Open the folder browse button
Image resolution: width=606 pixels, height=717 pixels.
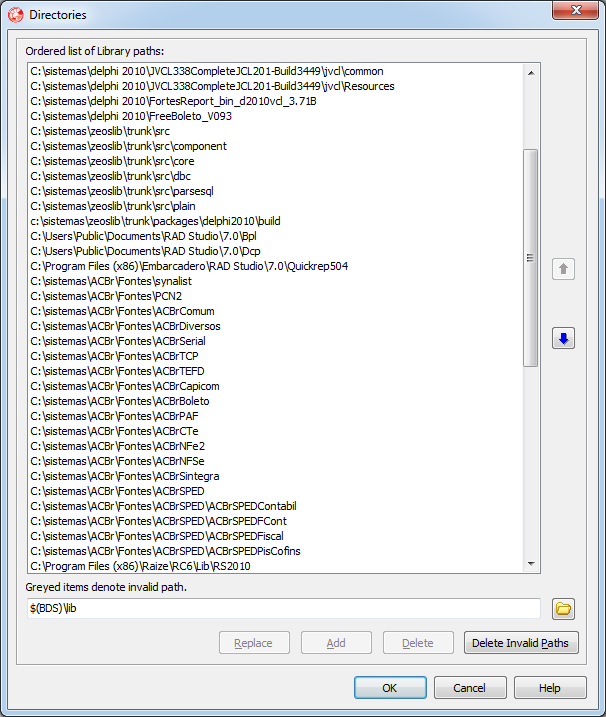coord(563,609)
